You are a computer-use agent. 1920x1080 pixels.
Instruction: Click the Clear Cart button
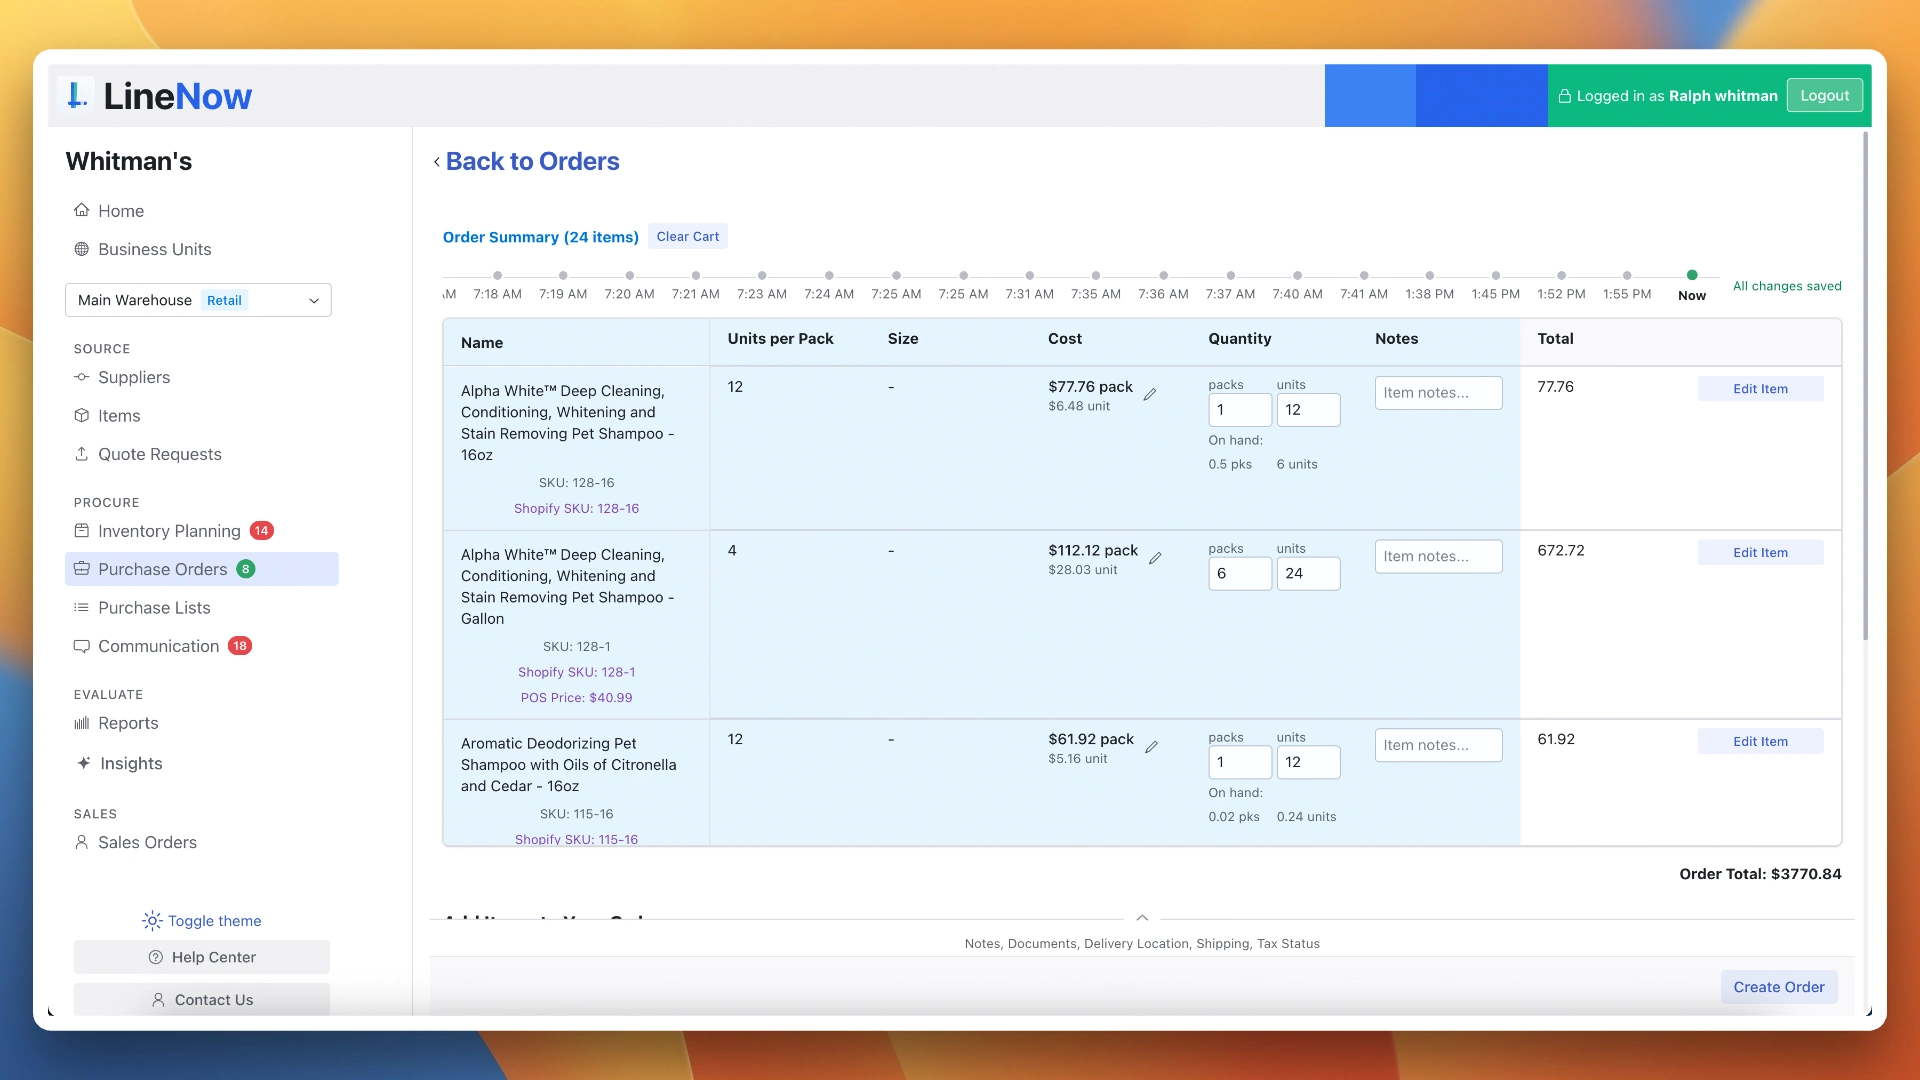click(687, 237)
